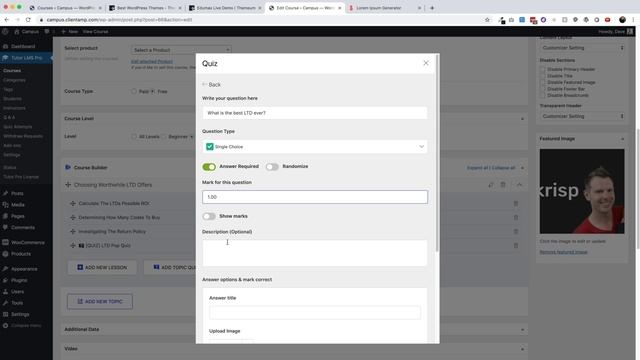Click the Posts pushpin icon
The image size is (640, 360).
point(5,193)
